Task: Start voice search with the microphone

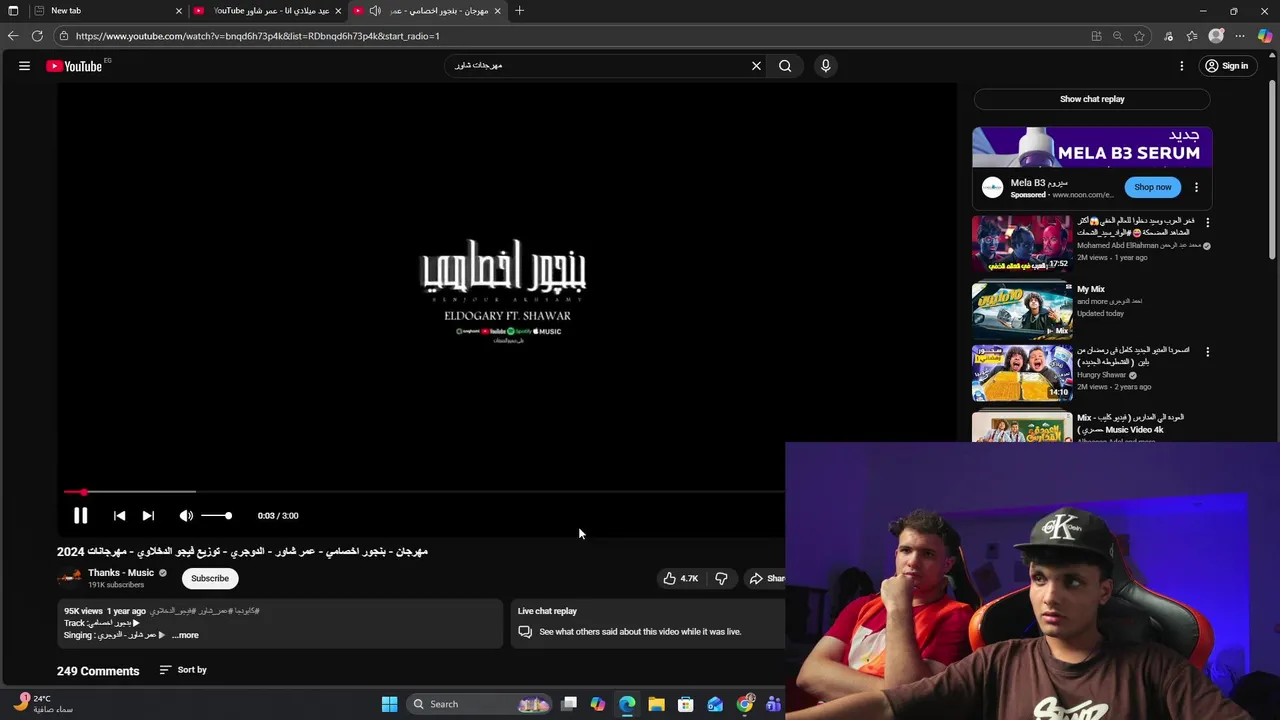Action: [825, 66]
